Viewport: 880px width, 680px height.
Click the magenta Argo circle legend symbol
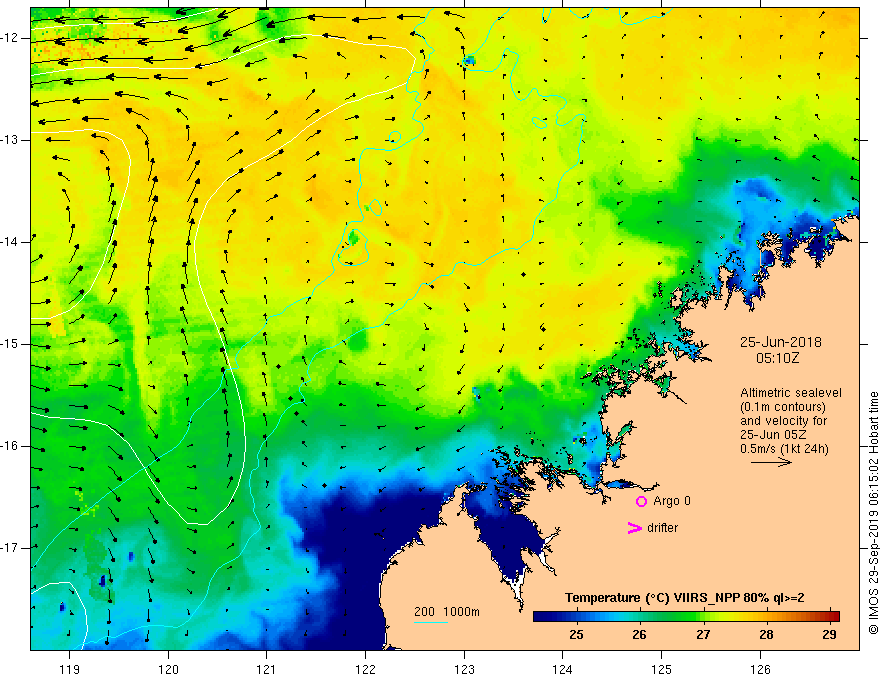[641, 502]
